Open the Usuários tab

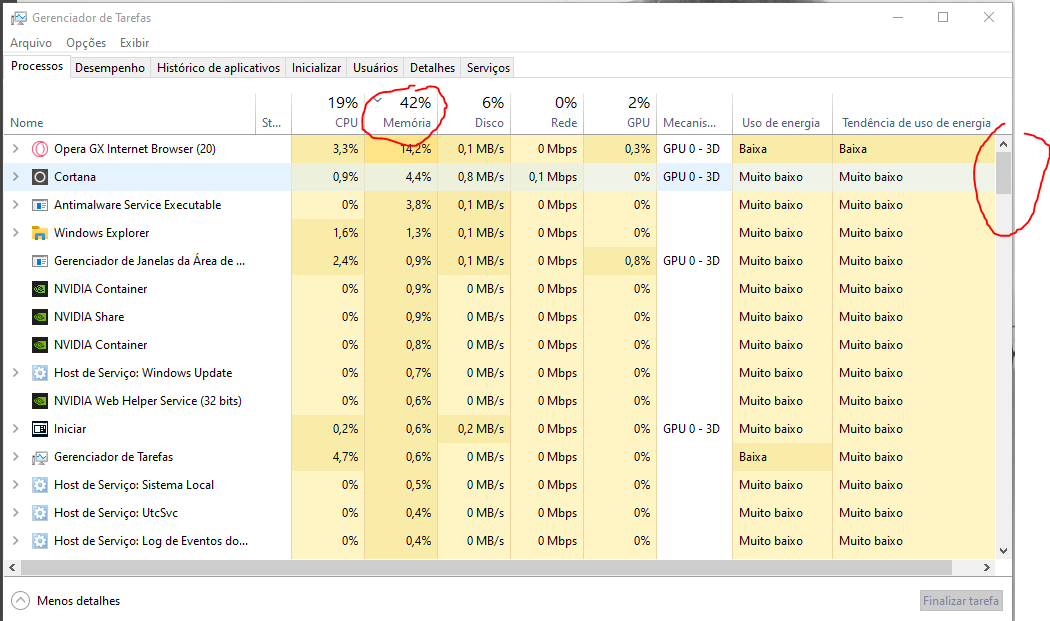point(376,68)
